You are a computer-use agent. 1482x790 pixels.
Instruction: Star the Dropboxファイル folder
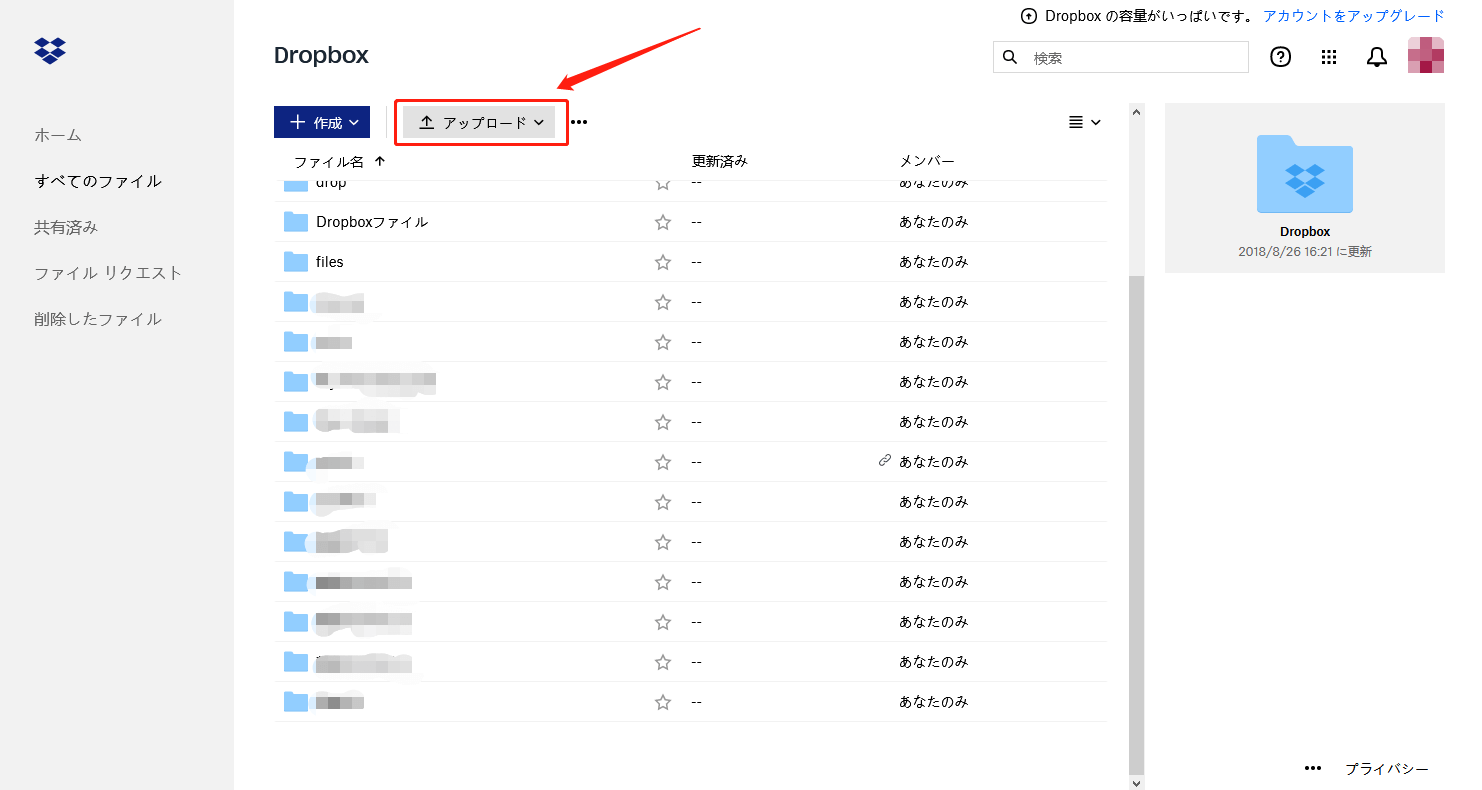coord(663,222)
